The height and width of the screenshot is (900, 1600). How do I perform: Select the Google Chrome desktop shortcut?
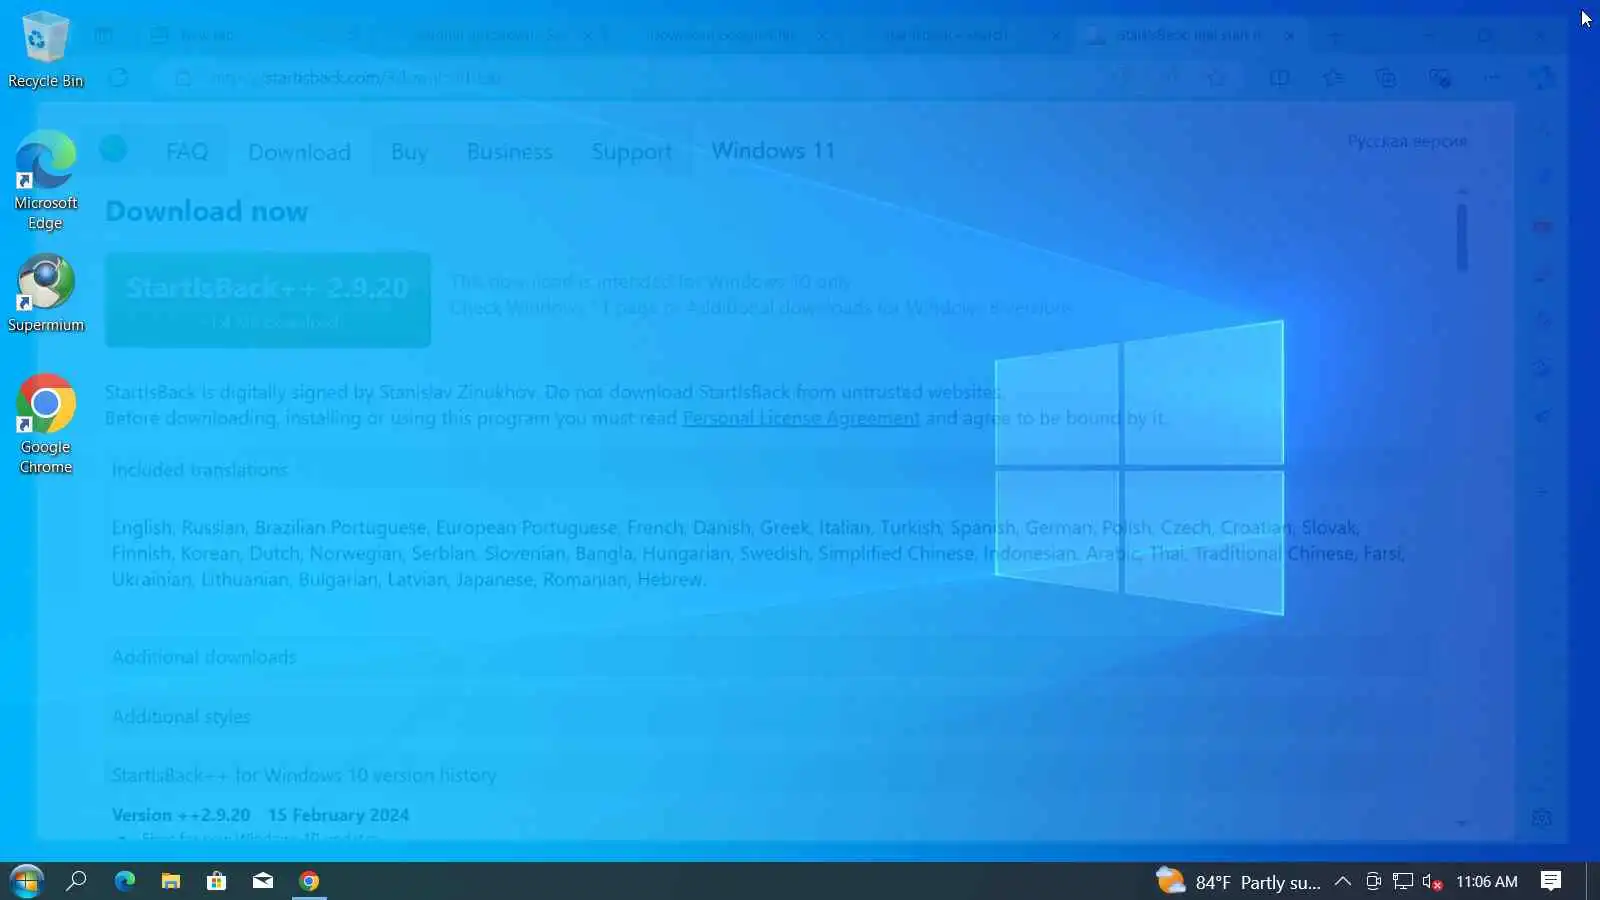tap(45, 425)
